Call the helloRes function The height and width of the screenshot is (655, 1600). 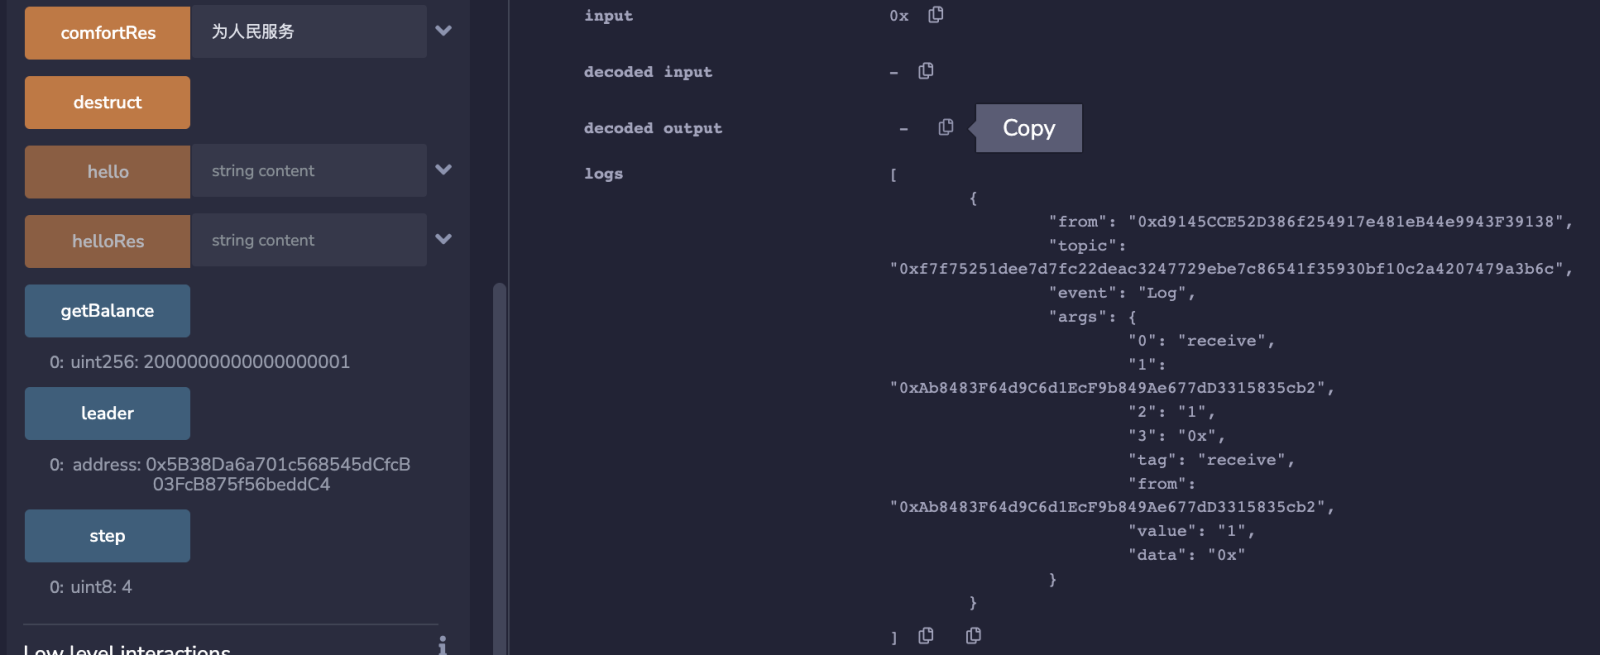107,241
